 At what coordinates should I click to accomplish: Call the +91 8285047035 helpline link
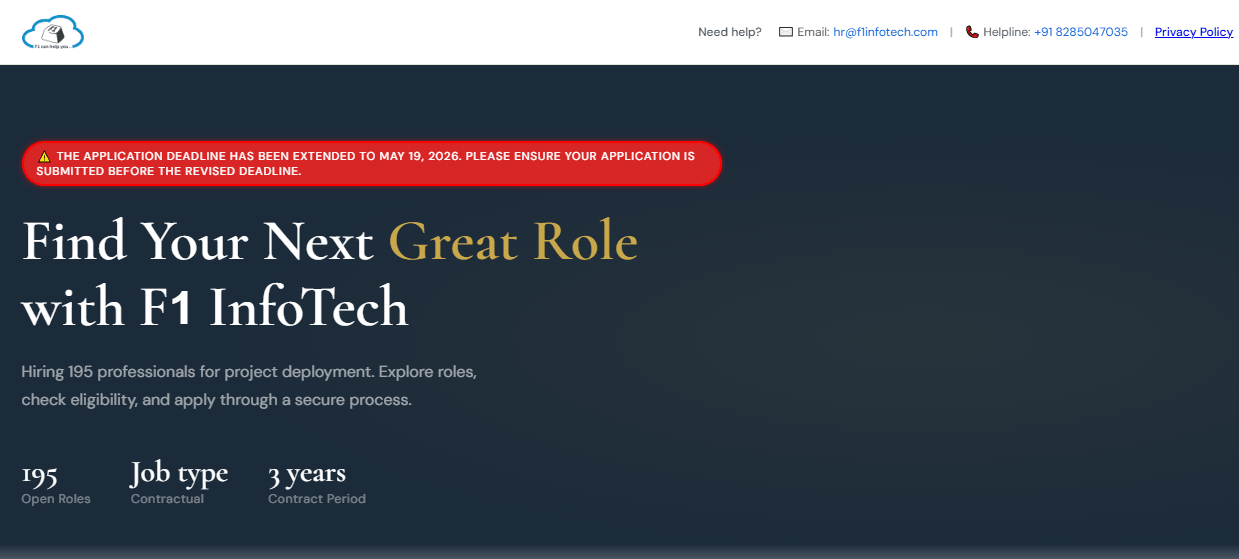click(1081, 32)
